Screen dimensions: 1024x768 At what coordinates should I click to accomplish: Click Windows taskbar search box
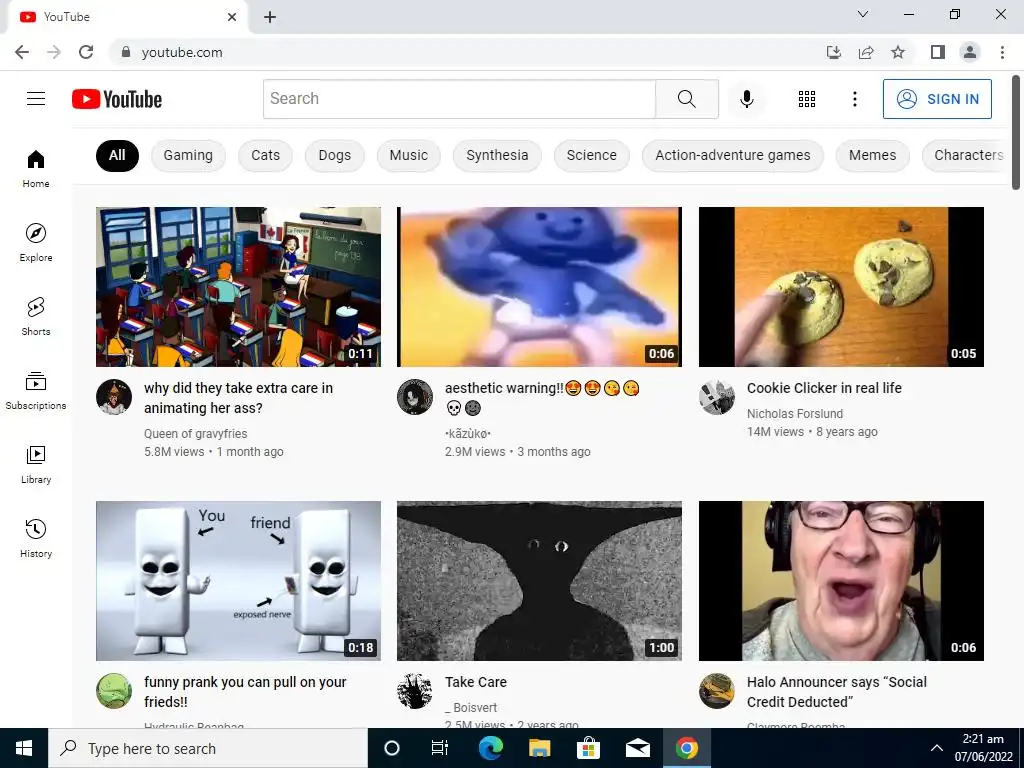tap(208, 748)
